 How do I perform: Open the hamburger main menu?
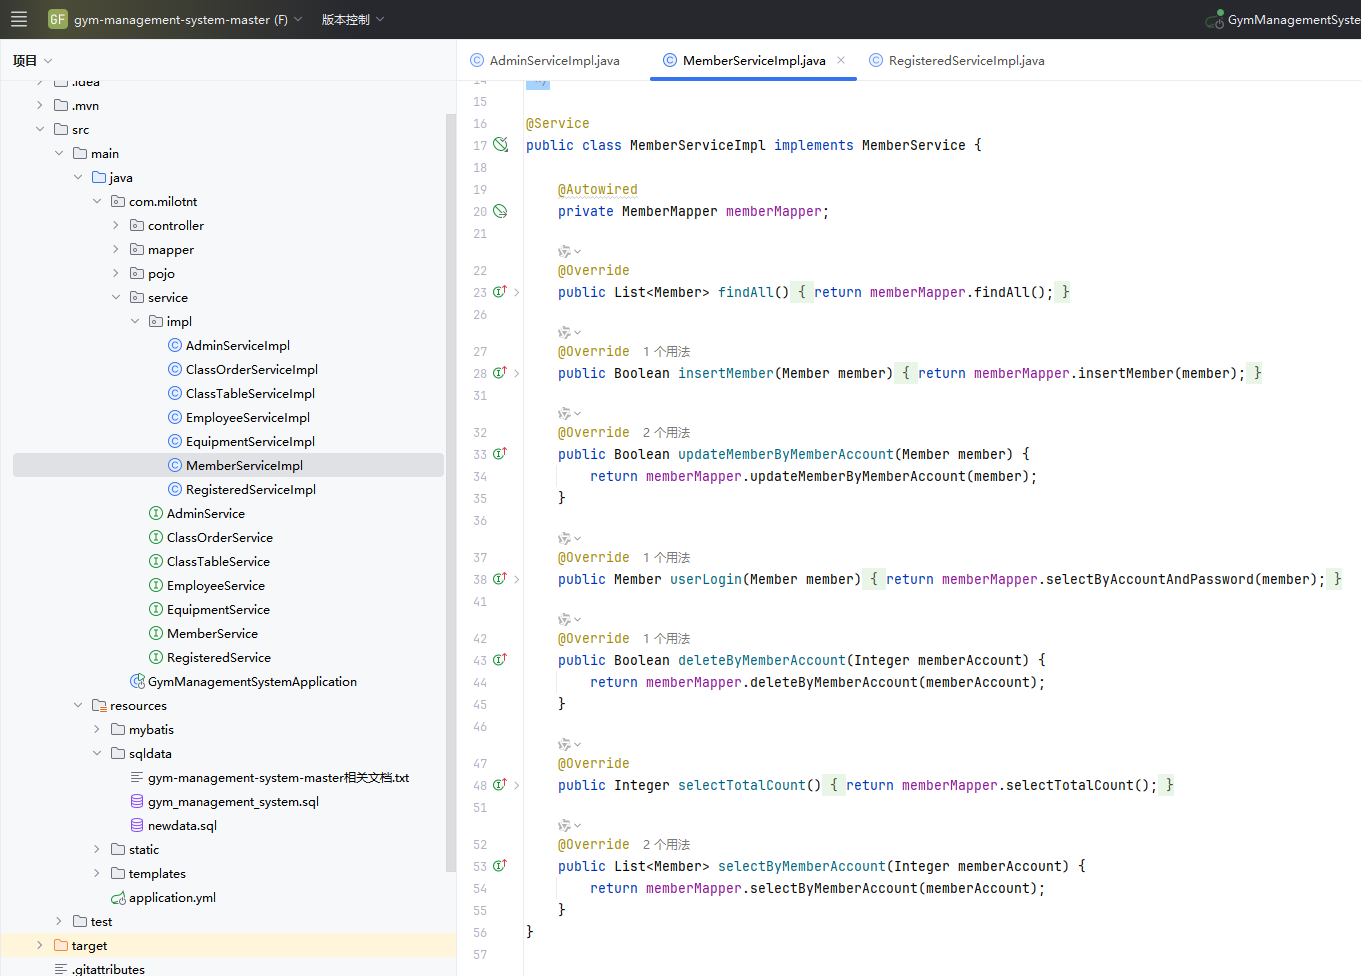click(x=19, y=19)
